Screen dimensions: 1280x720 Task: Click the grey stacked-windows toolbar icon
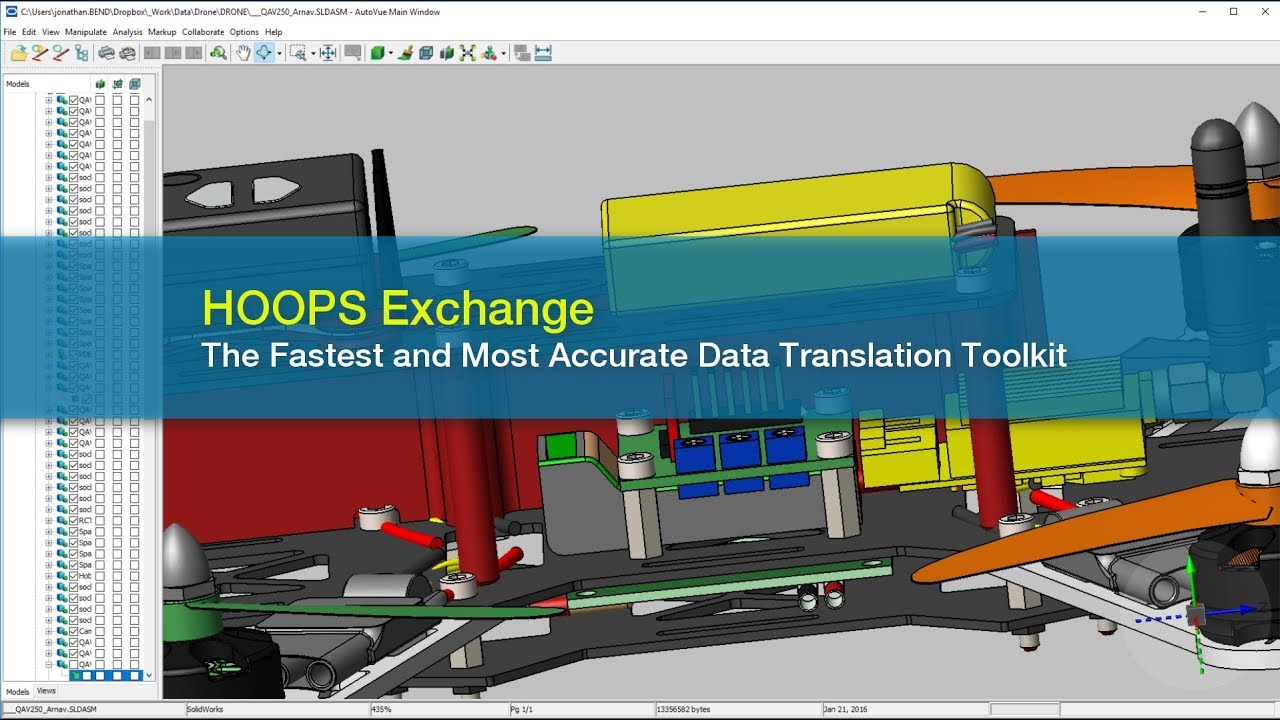point(521,53)
